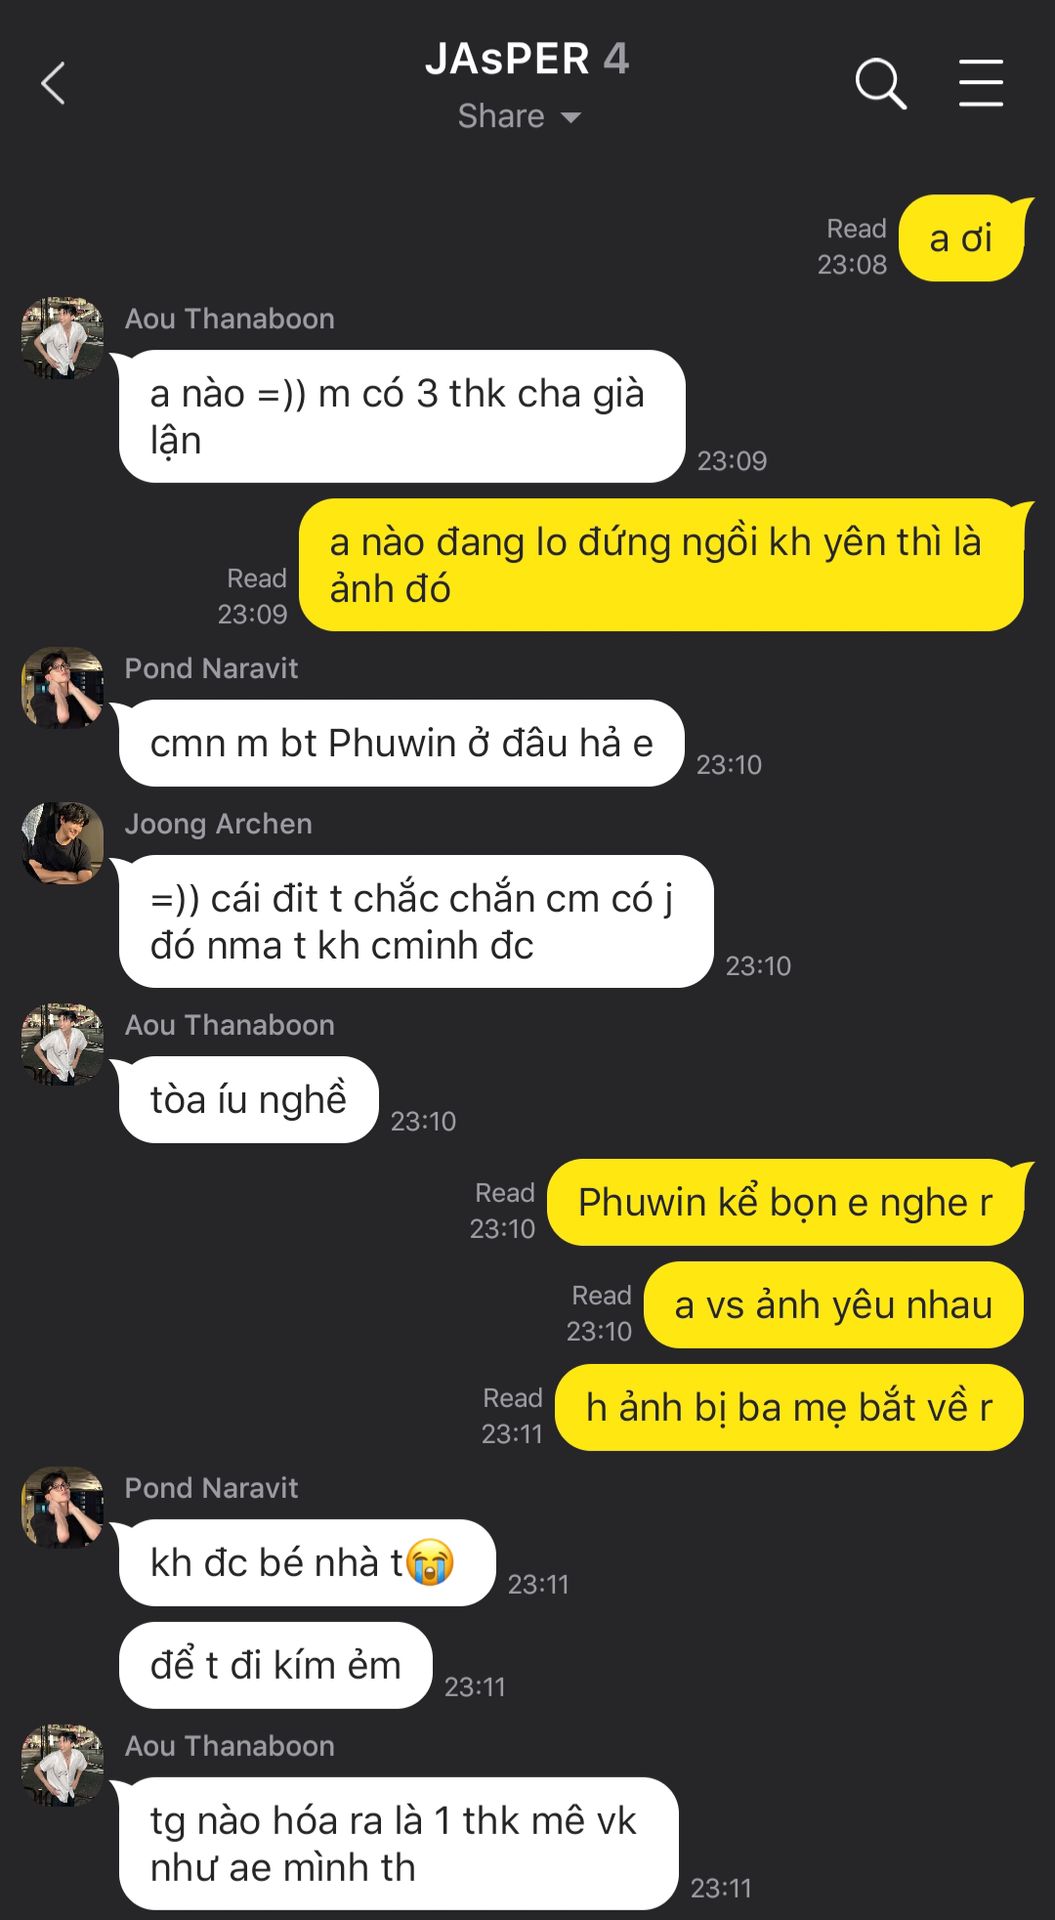Tap the back arrow icon
Viewport: 1055px width, 1920px height.
coord(53,83)
